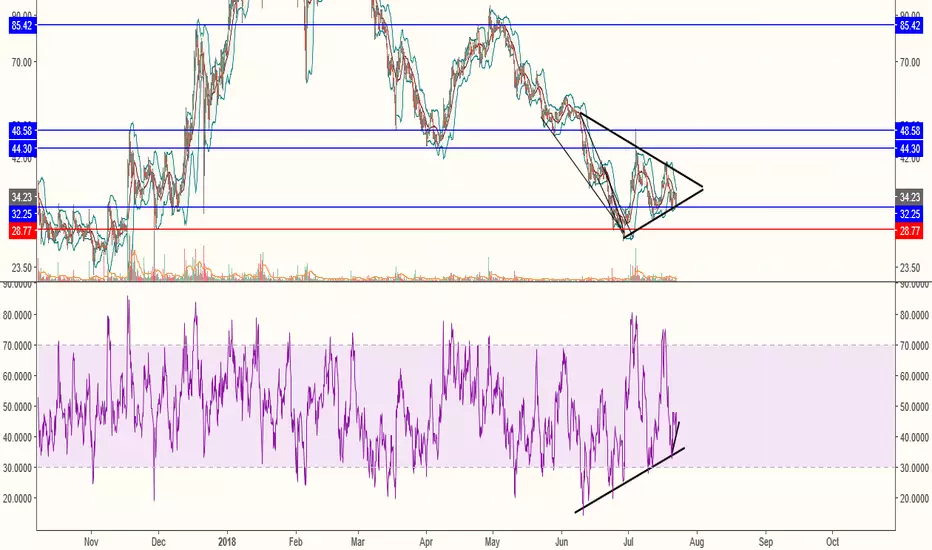
Task: Click the grey 34.23 label on right price scale
Action: (x=909, y=197)
